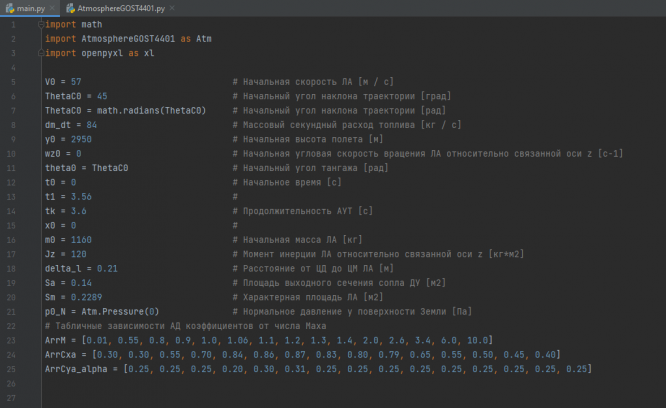The height and width of the screenshot is (408, 666).
Task: Switch to the main.py editor tab
Action: point(28,7)
